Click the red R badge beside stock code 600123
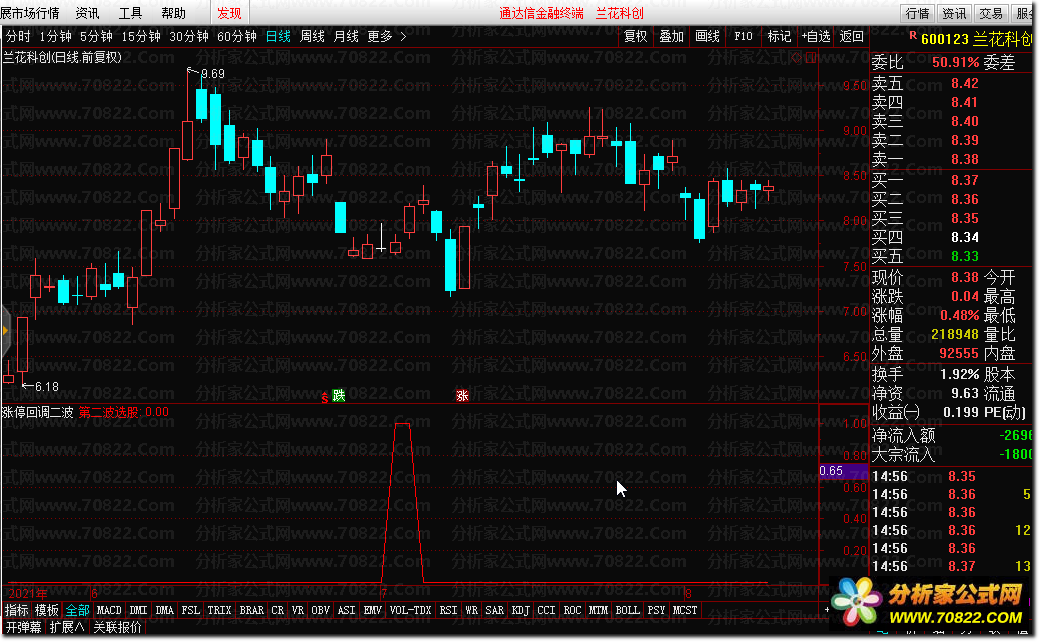The image size is (1041, 642). click(913, 35)
